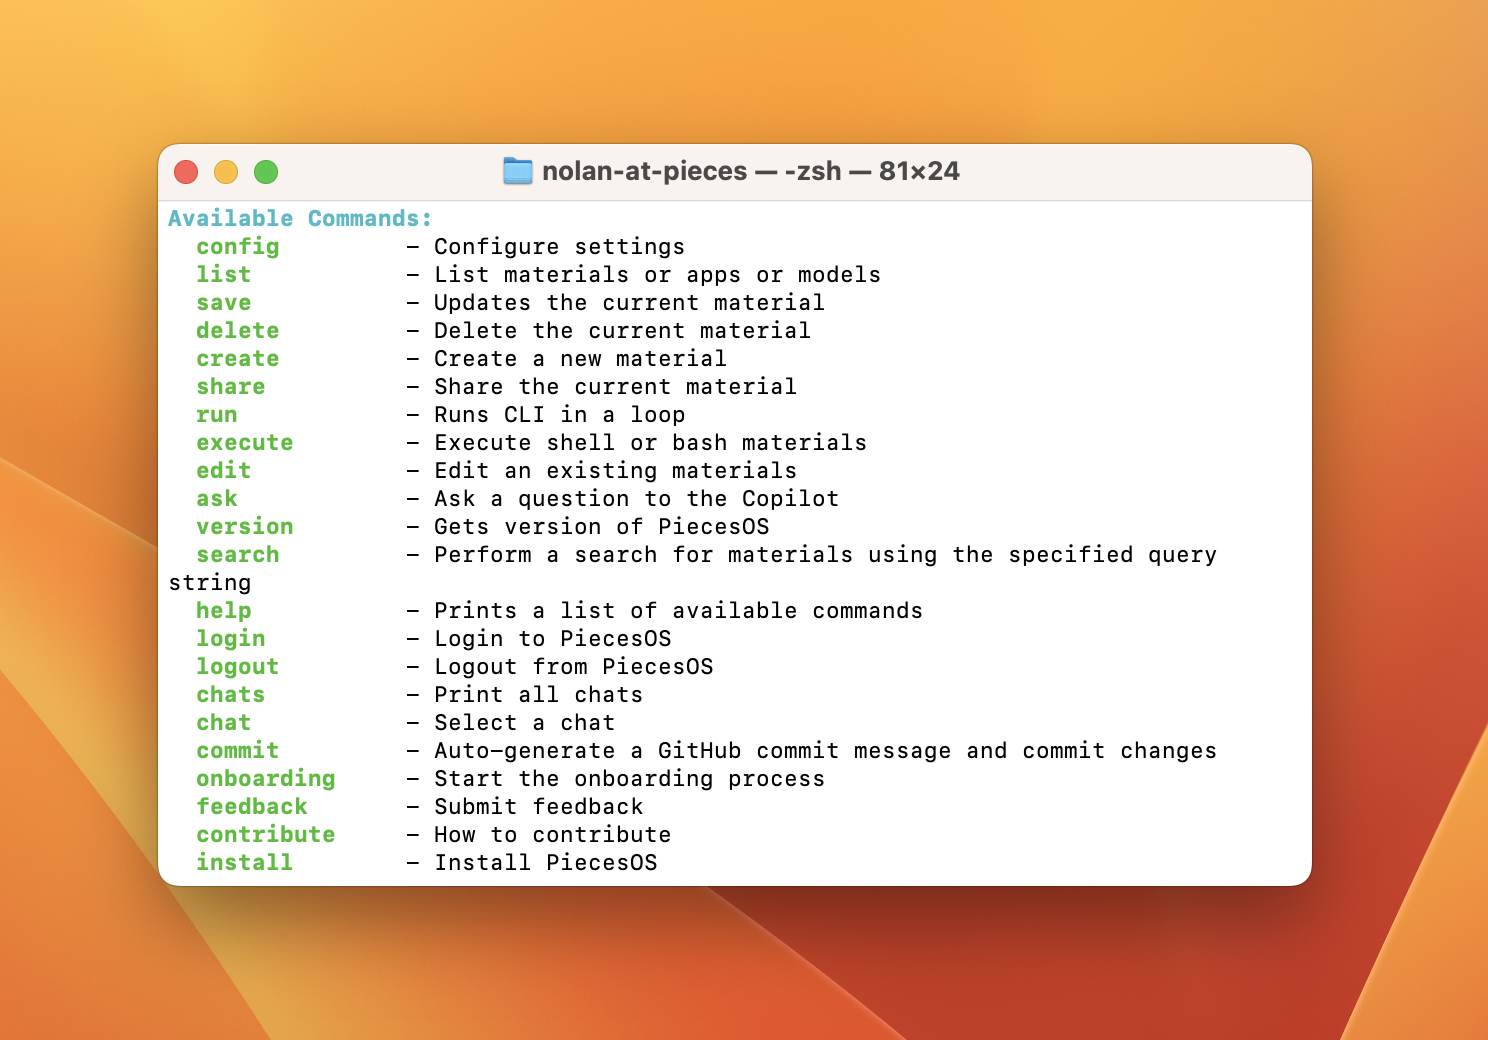Select the 'share' command text

[x=231, y=386]
